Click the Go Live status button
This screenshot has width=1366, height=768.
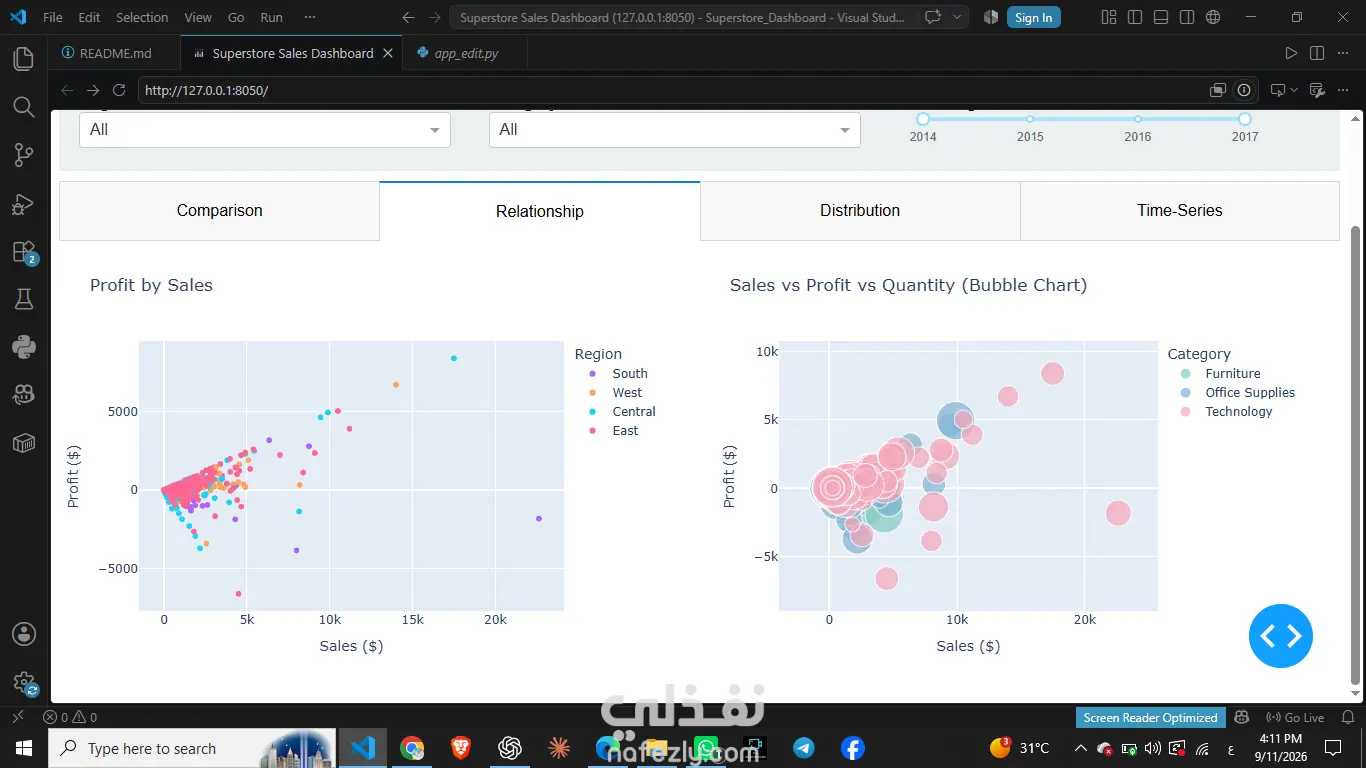click(x=1295, y=717)
